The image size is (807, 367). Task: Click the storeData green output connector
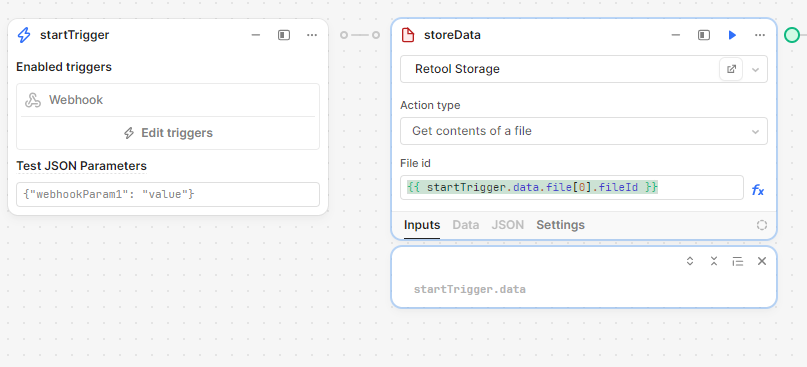point(792,35)
